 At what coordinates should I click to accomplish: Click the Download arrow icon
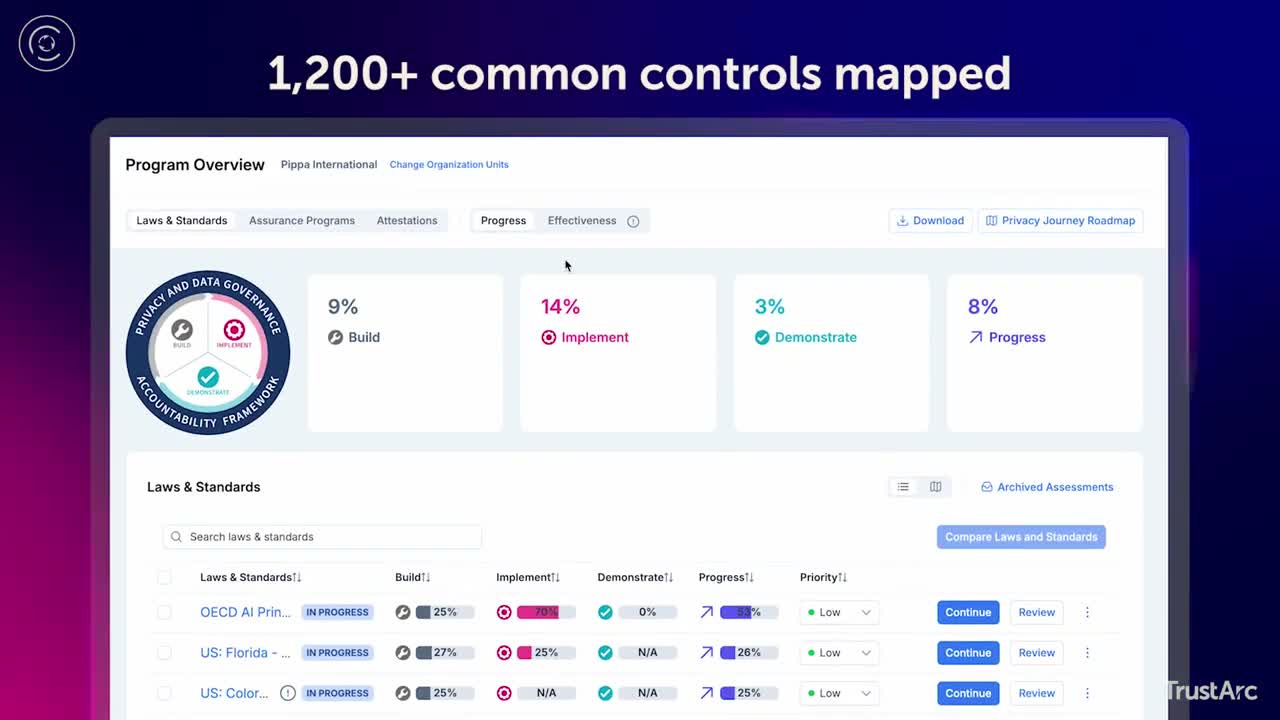(x=902, y=221)
